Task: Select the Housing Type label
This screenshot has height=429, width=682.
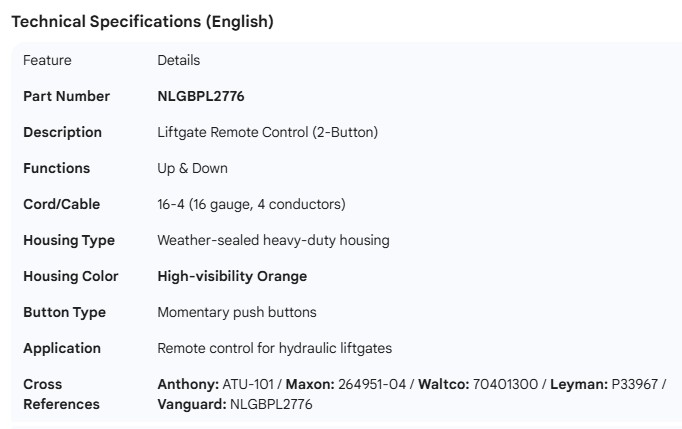Action: (68, 240)
